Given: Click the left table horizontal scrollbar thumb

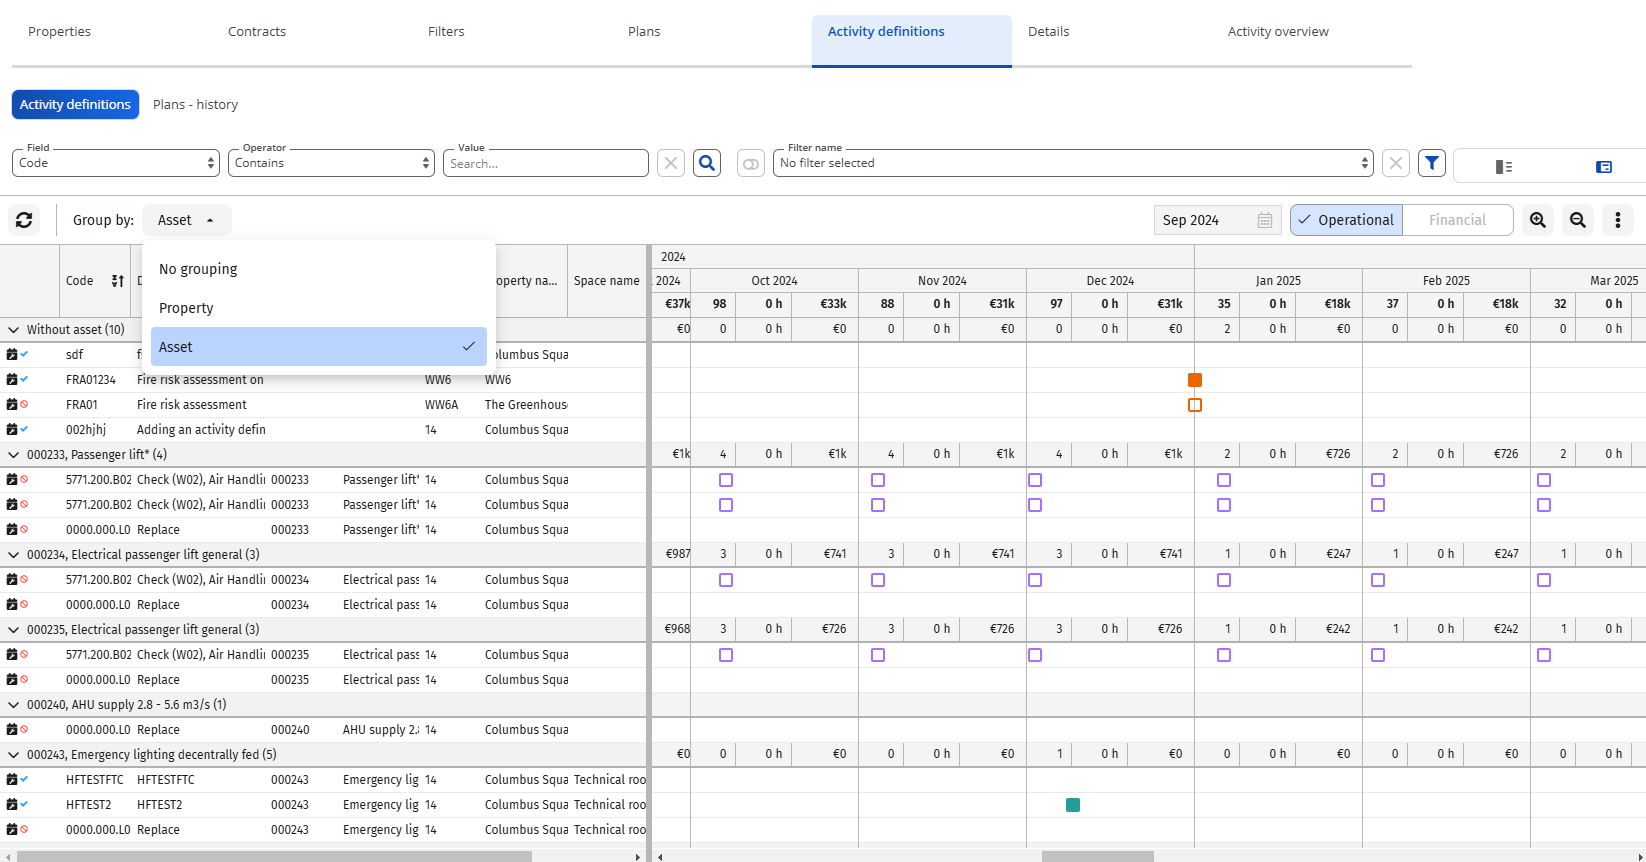Looking at the screenshot, I should 275,857.
